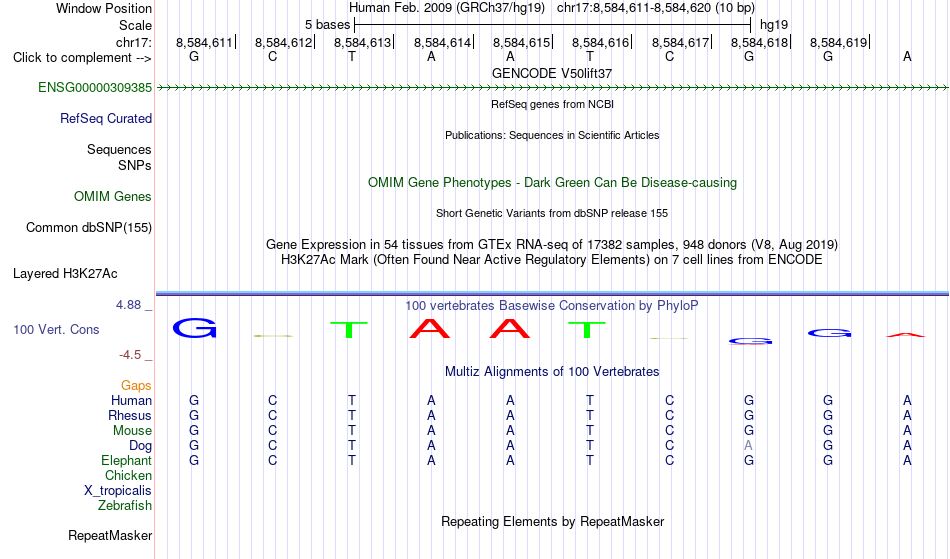Click the first green T conservation logo letter
The width and height of the screenshot is (950, 559).
tap(349, 329)
